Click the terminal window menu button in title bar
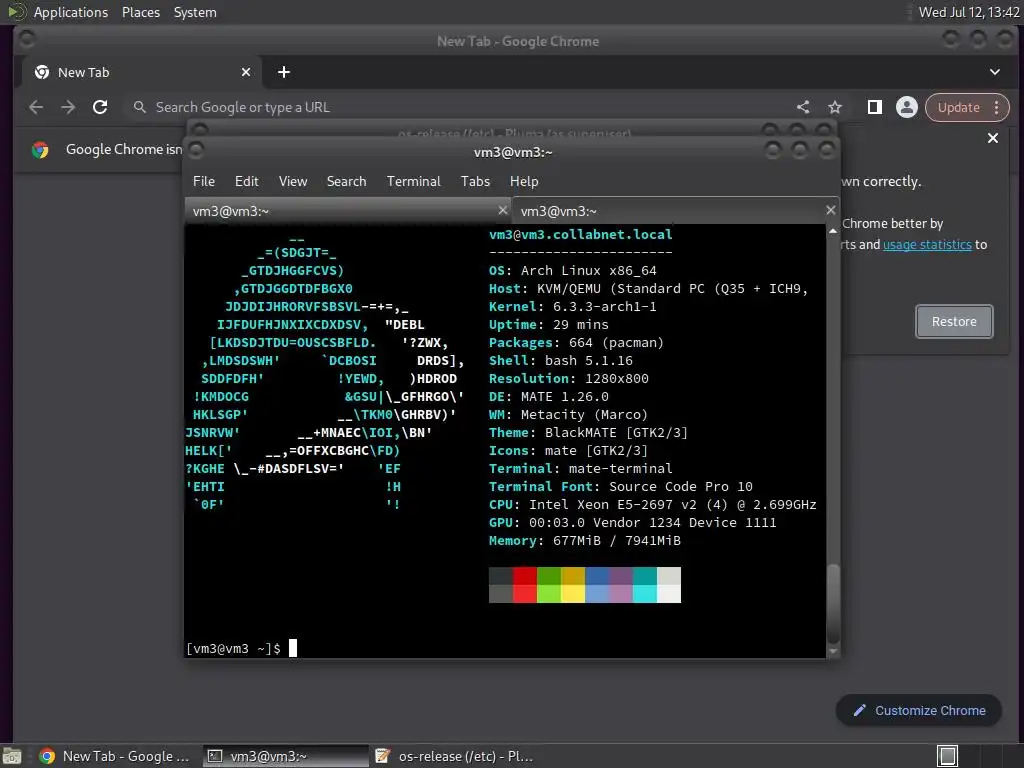The width and height of the screenshot is (1024, 768). (196, 150)
